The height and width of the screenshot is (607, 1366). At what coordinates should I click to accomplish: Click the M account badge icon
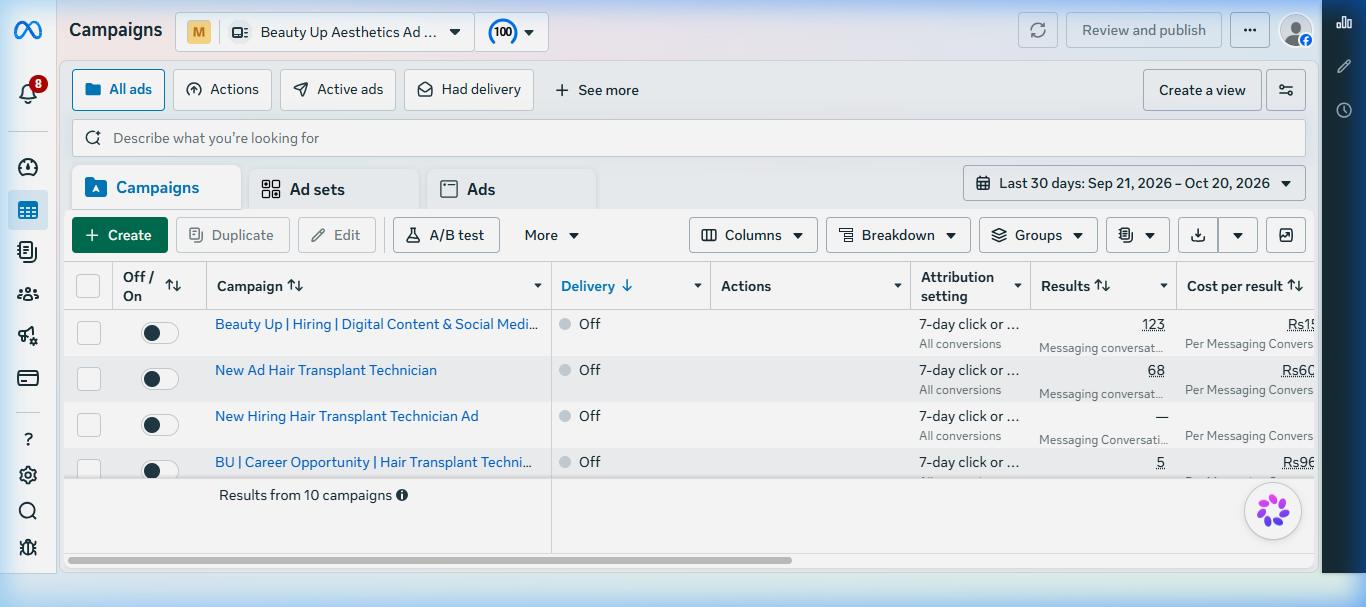(199, 32)
